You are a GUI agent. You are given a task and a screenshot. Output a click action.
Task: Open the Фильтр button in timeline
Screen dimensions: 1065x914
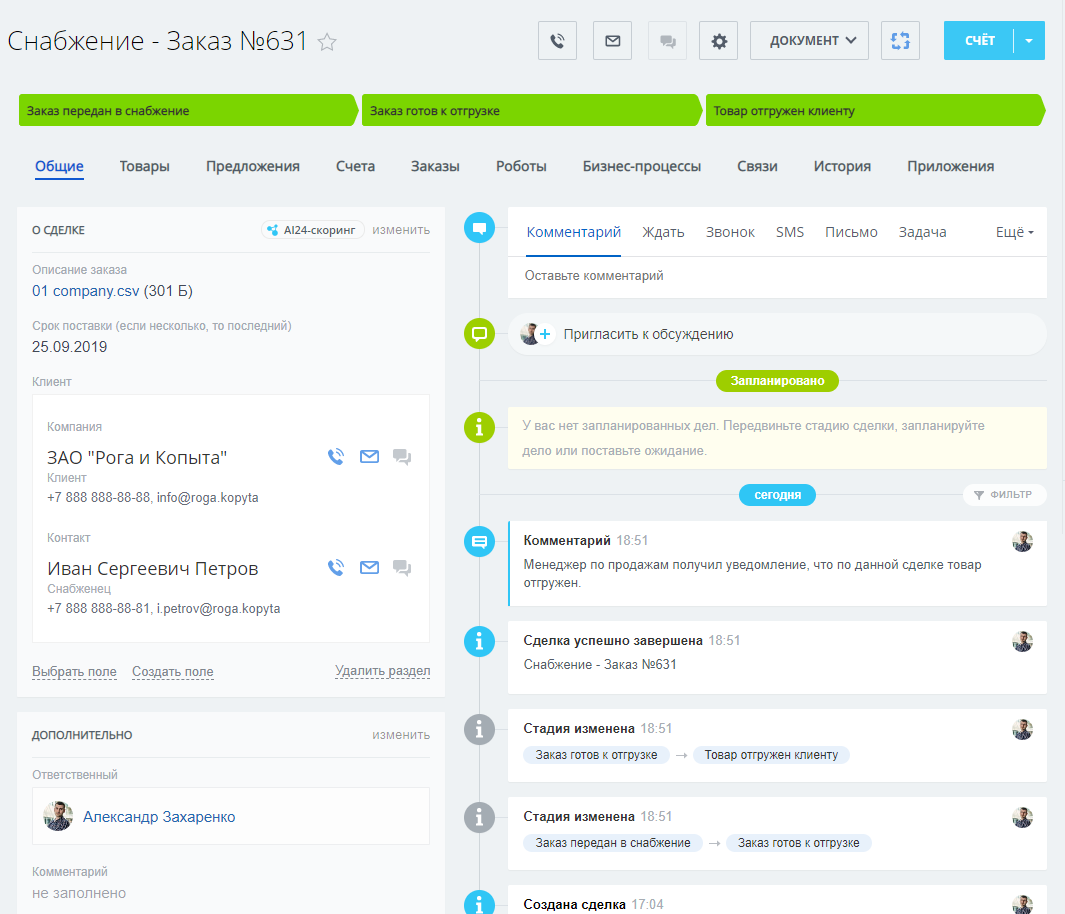coord(1004,494)
